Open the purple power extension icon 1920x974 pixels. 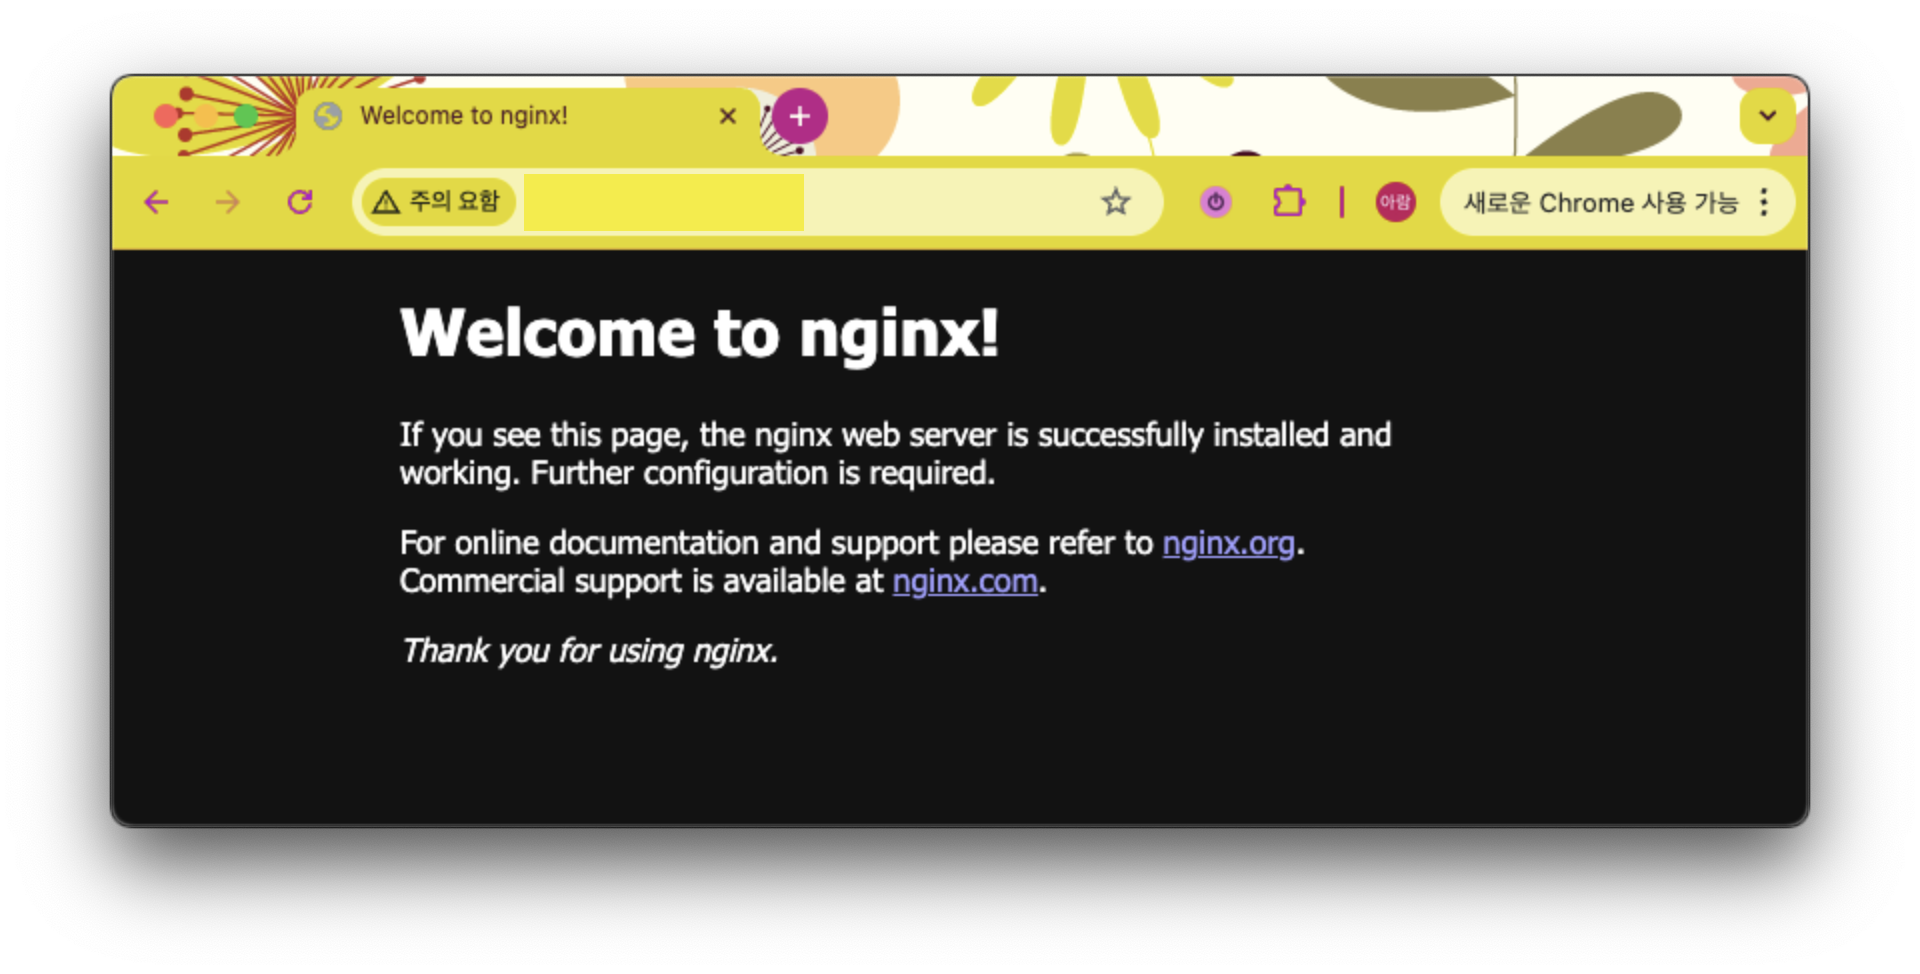click(x=1215, y=203)
